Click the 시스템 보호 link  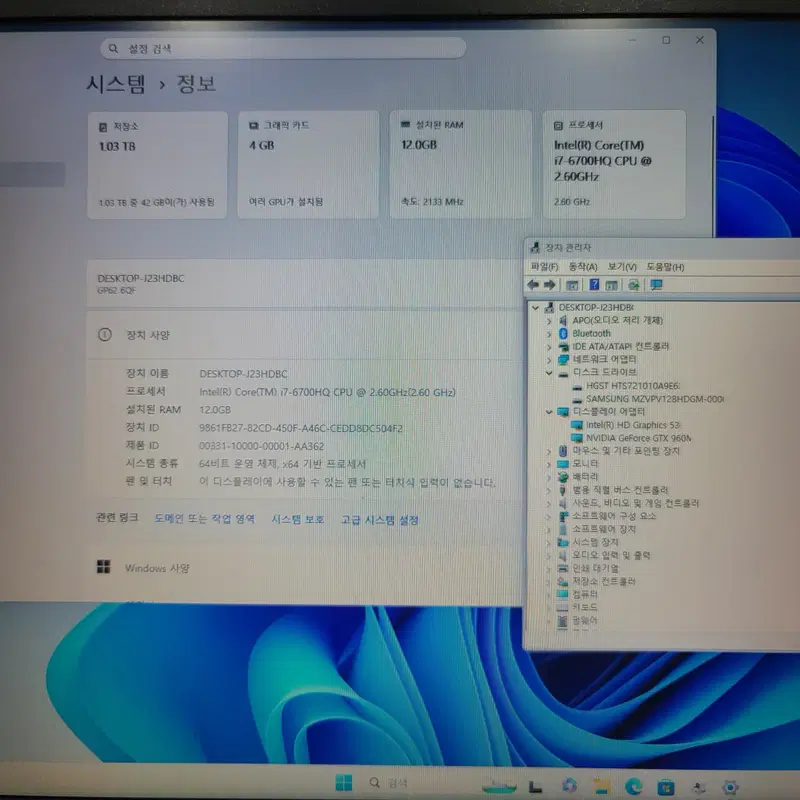[x=297, y=519]
